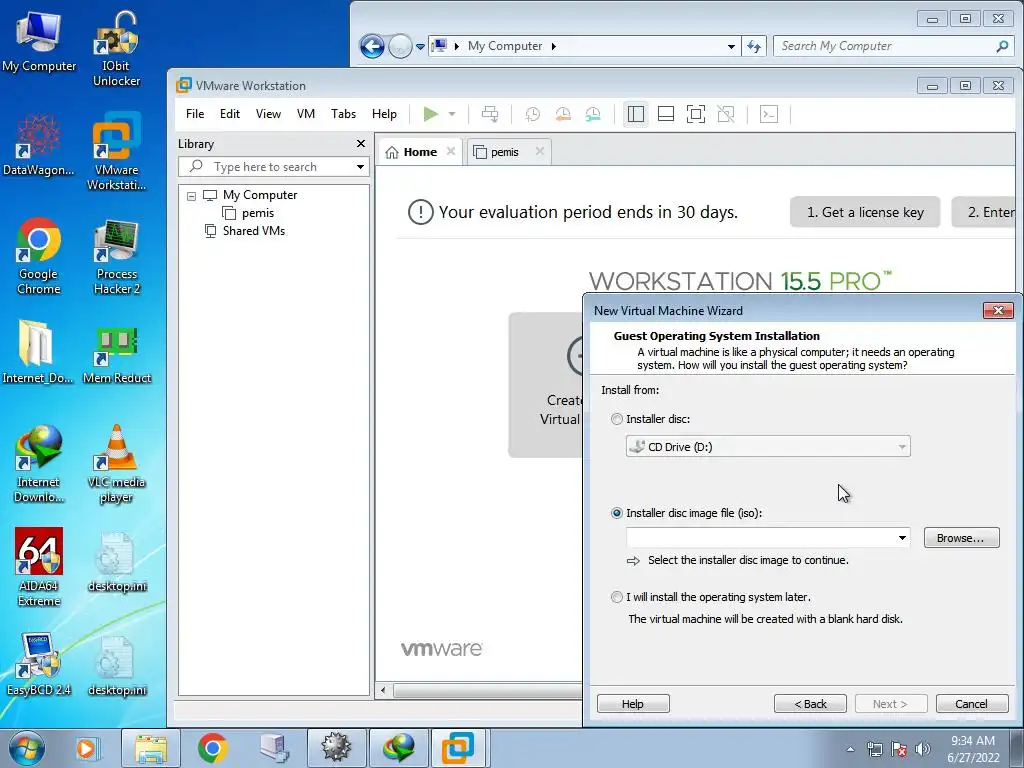Click the Explorer refresh button

point(754,46)
